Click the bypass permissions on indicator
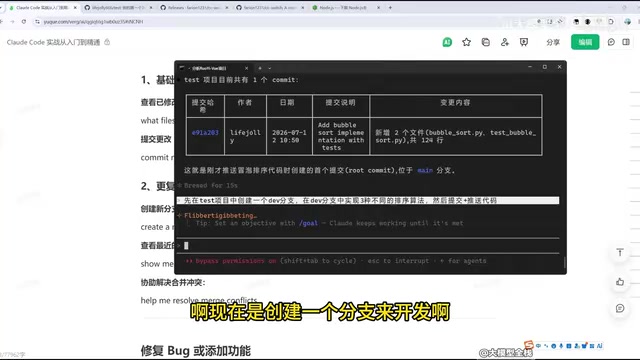640x360 pixels. coord(236,261)
